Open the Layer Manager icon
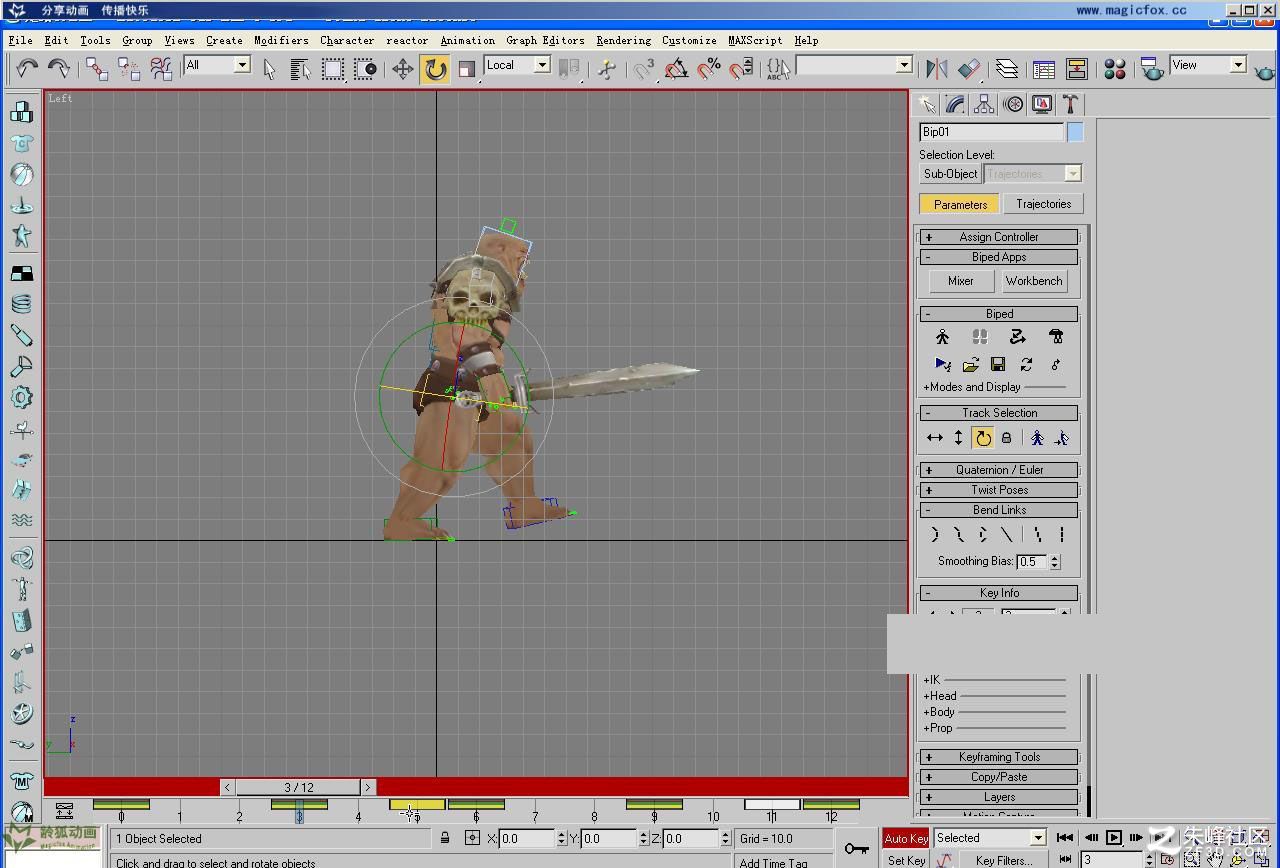This screenshot has height=868, width=1280. coord(1007,68)
